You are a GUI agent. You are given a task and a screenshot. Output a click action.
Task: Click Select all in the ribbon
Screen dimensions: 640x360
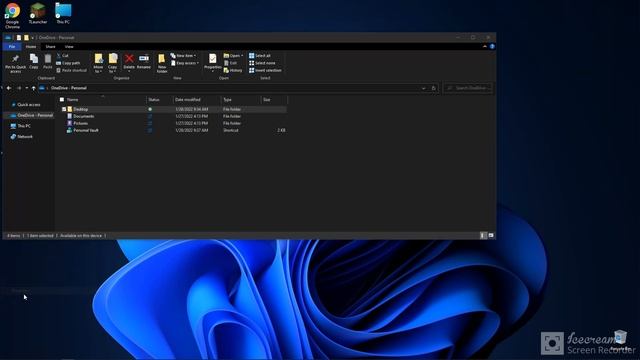tap(260, 56)
